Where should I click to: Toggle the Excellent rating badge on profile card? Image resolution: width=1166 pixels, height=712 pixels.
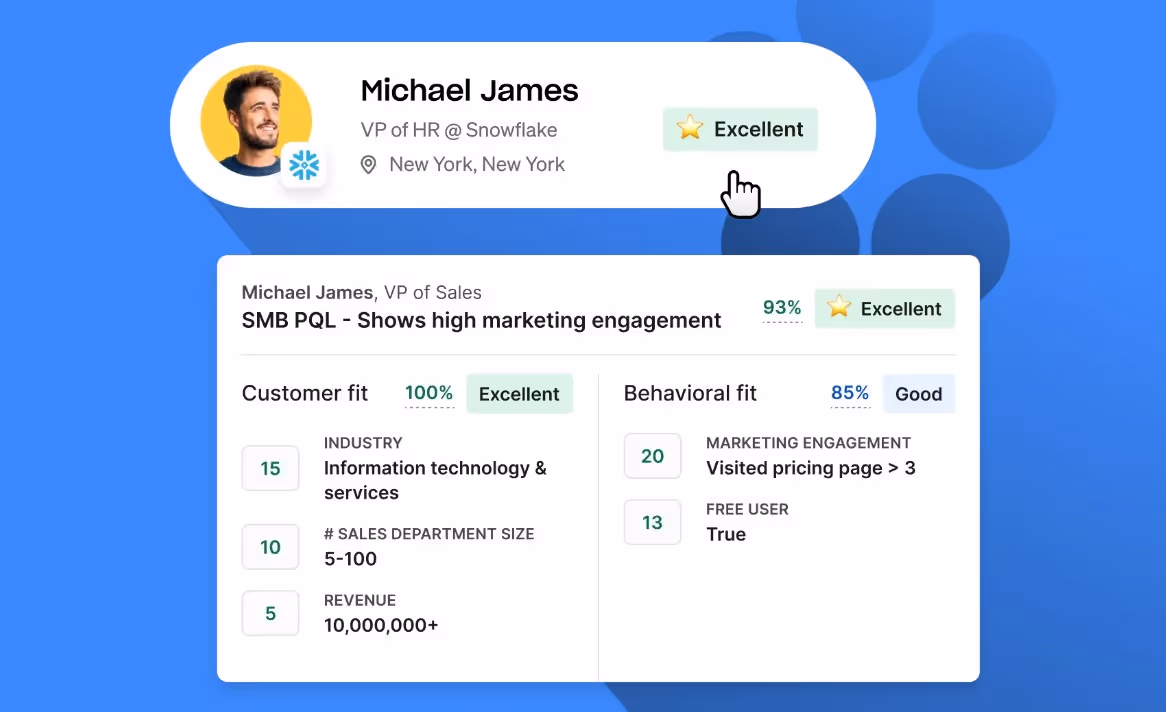pyautogui.click(x=740, y=129)
